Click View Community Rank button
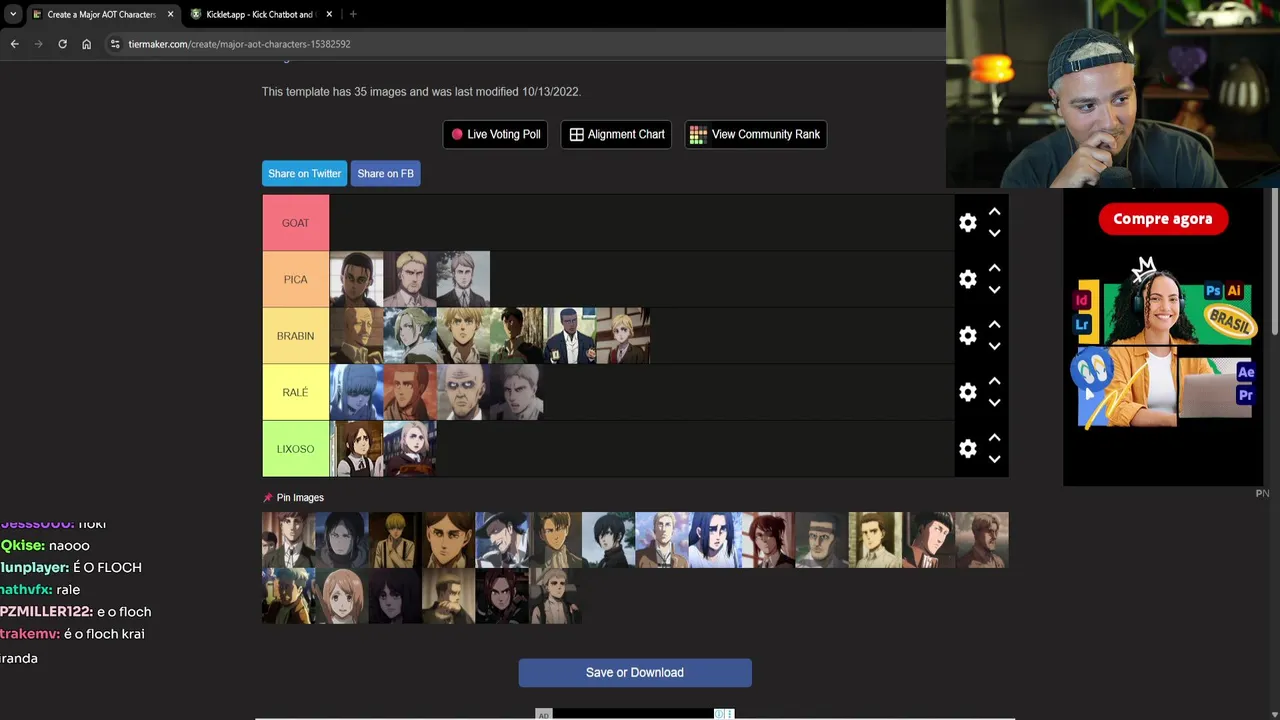This screenshot has width=1280, height=720. 755,134
